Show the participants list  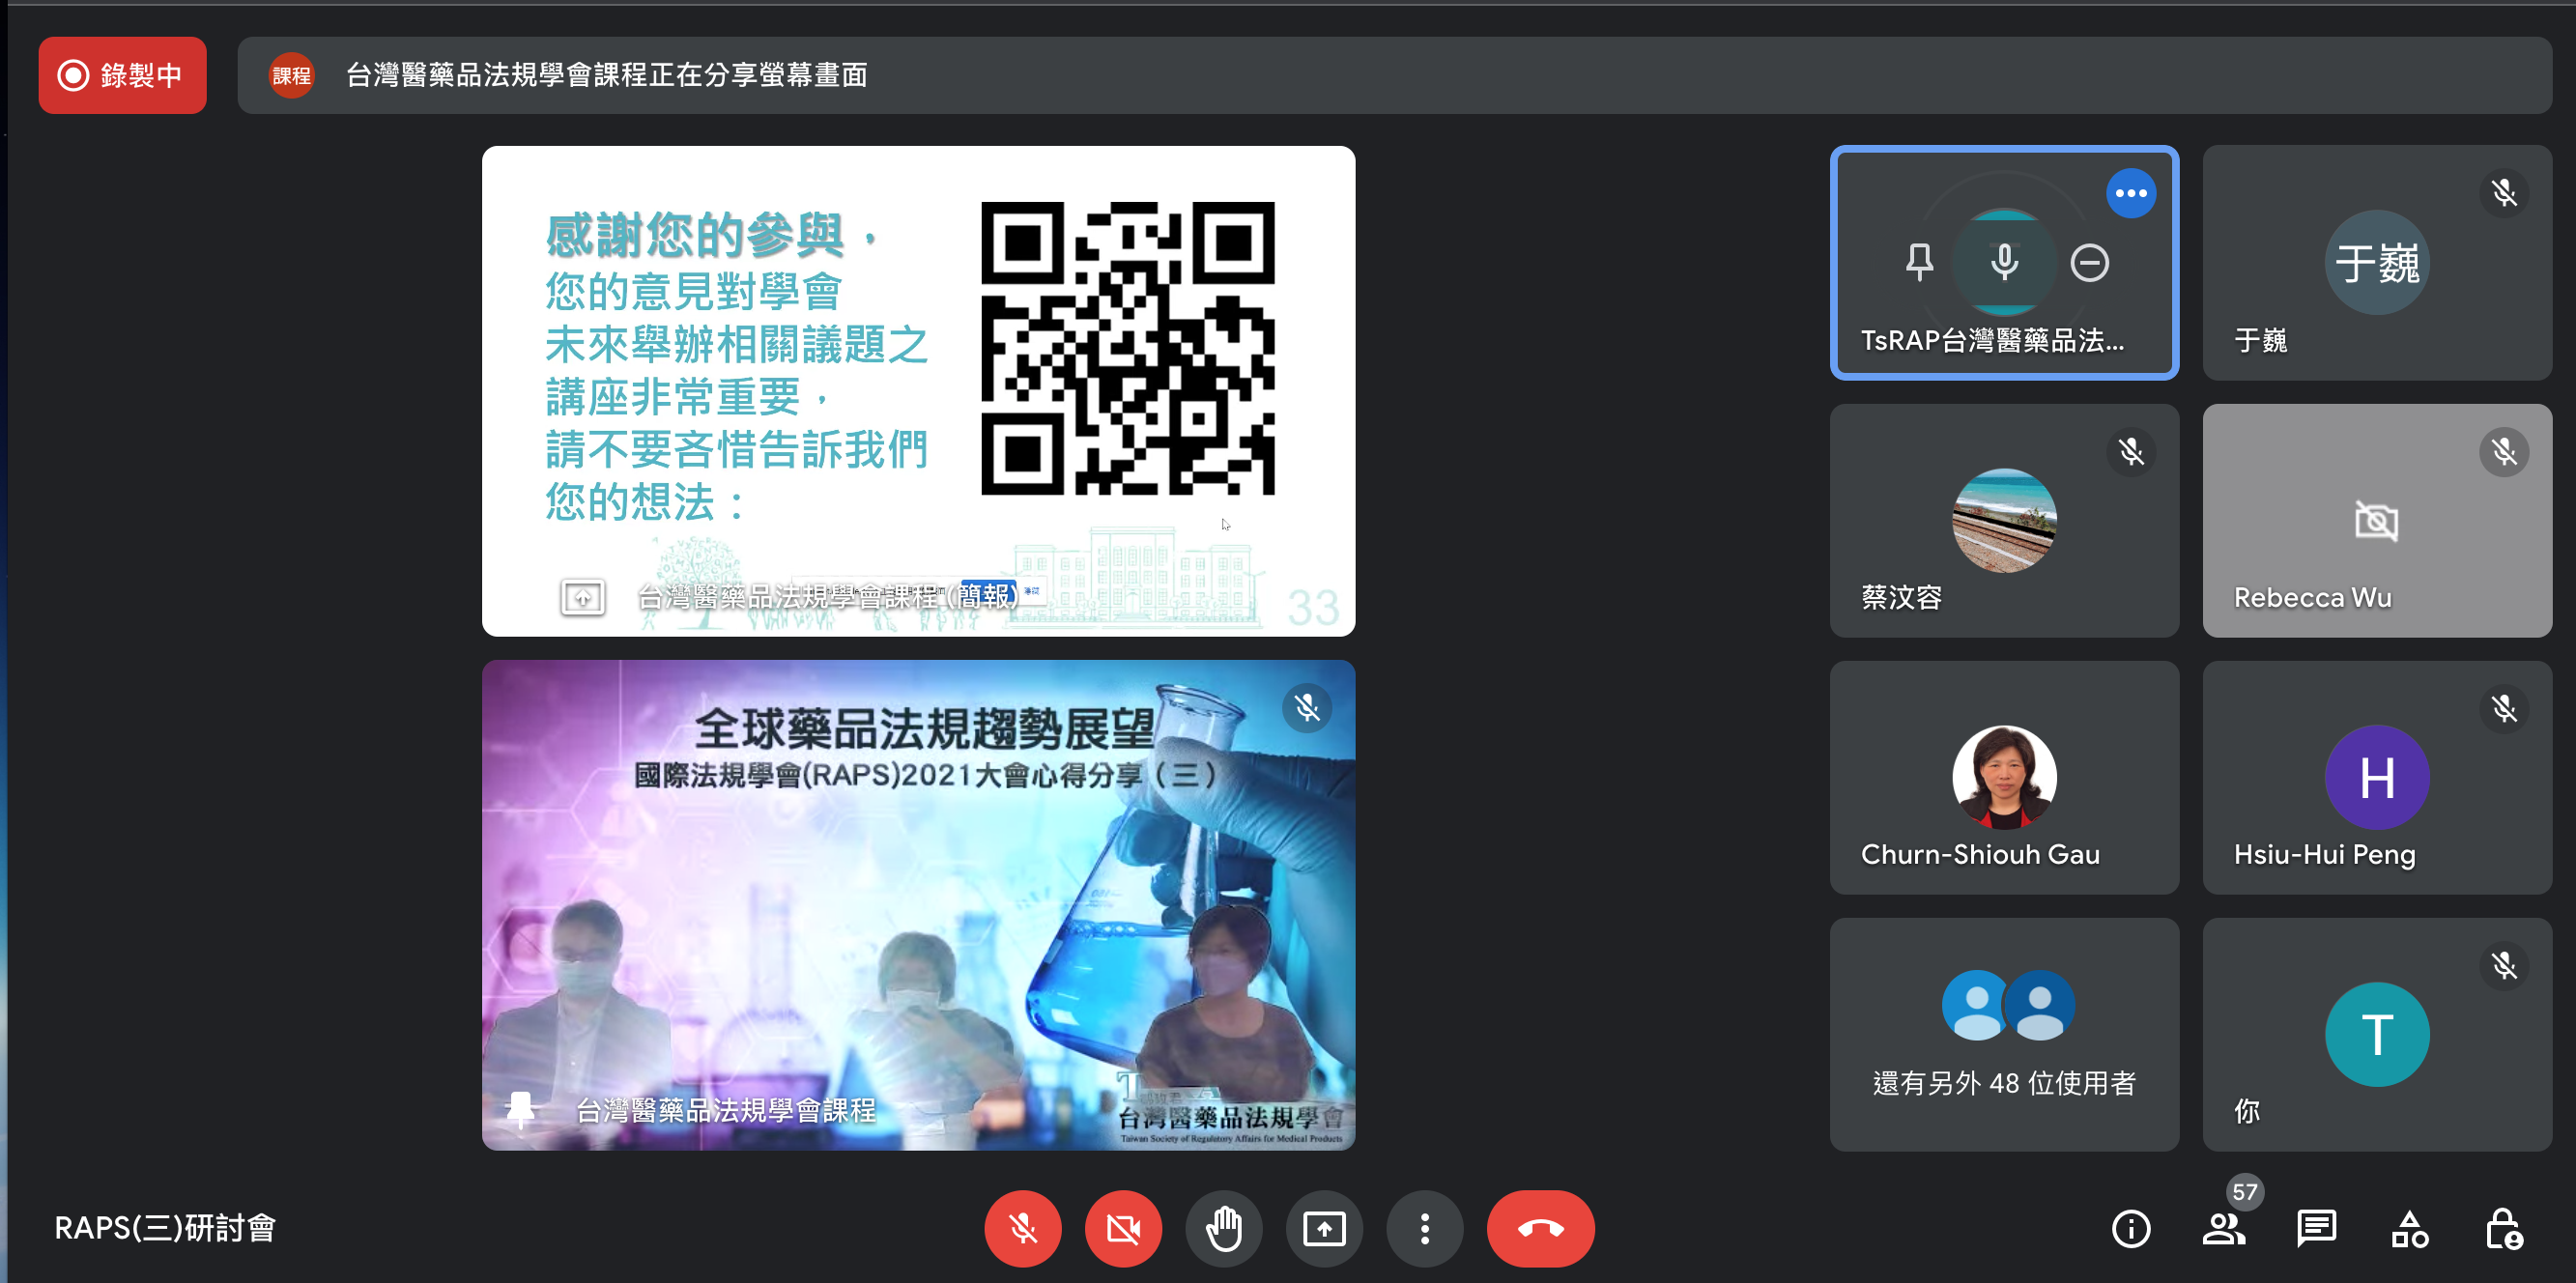2223,1228
